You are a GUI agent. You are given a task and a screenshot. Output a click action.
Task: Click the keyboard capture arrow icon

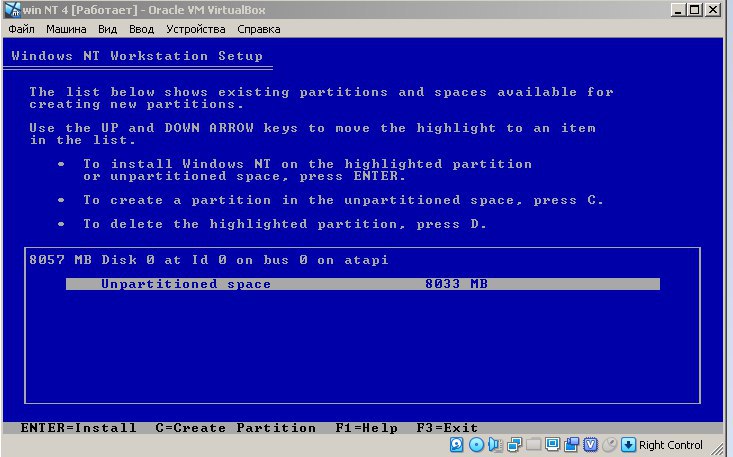[x=628, y=445]
